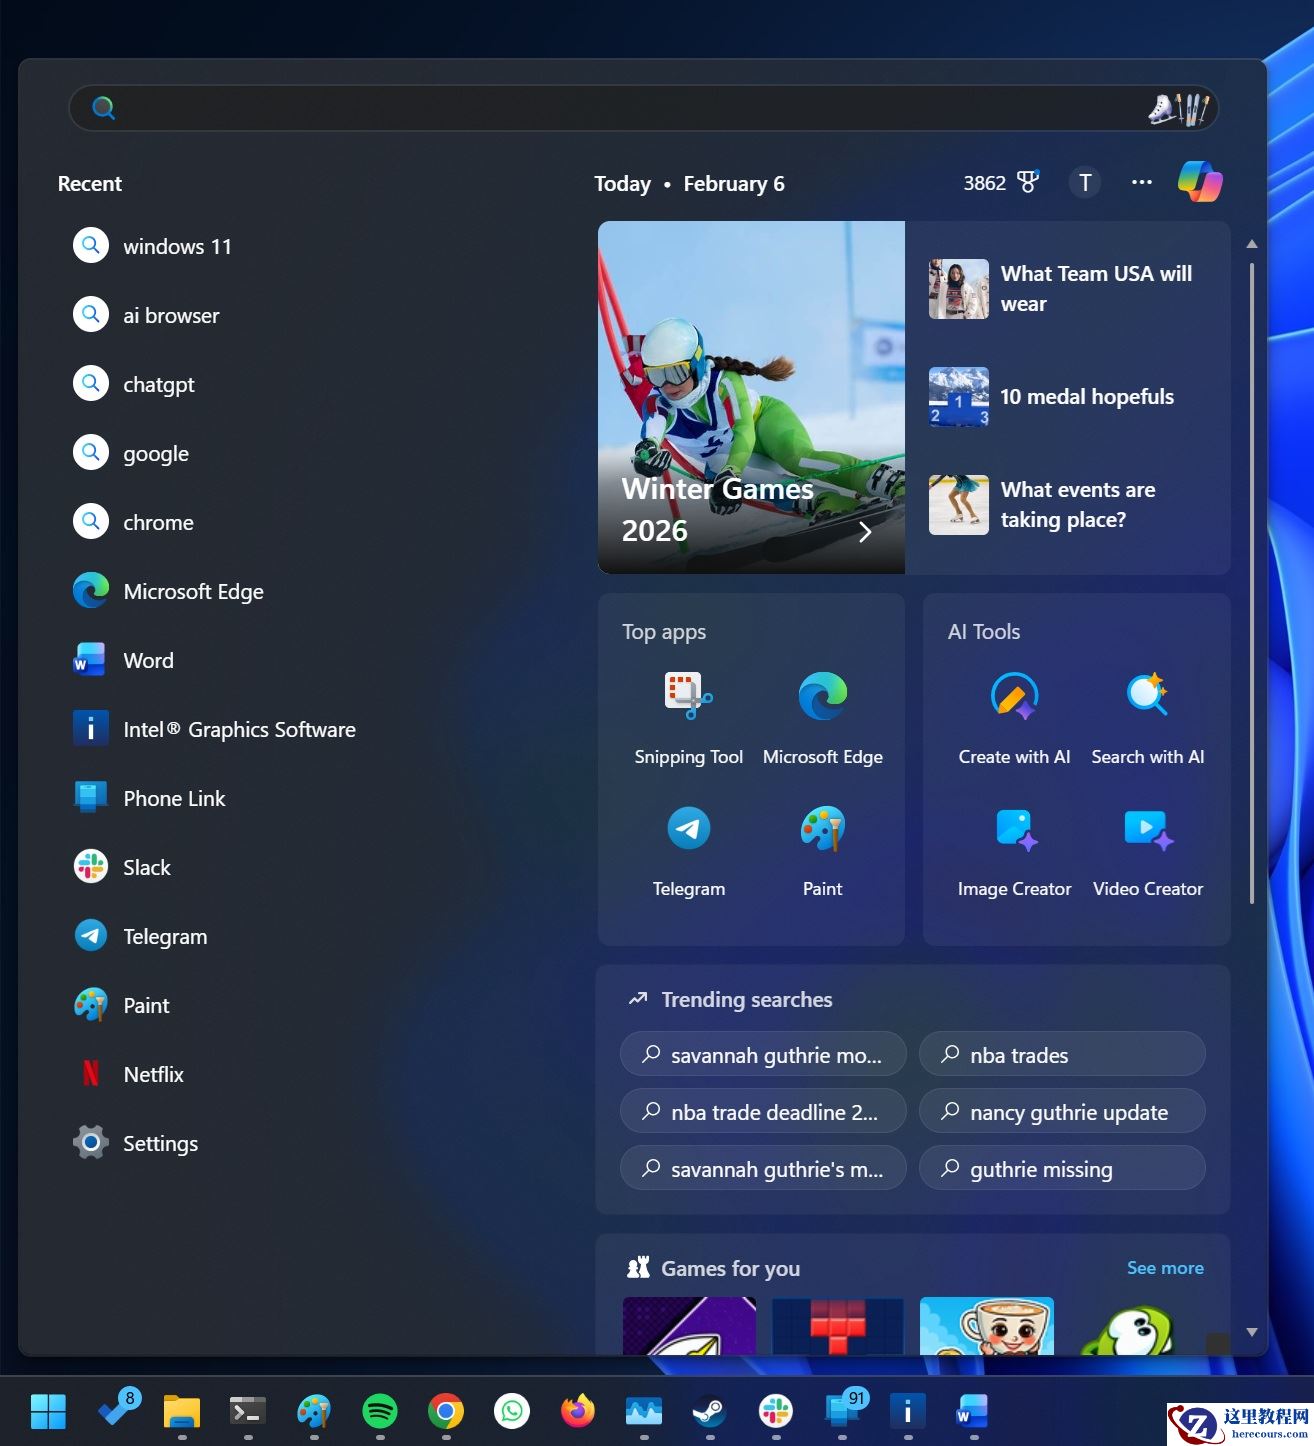Open the three-dot more options menu
Viewport: 1314px width, 1446px height.
click(1141, 182)
